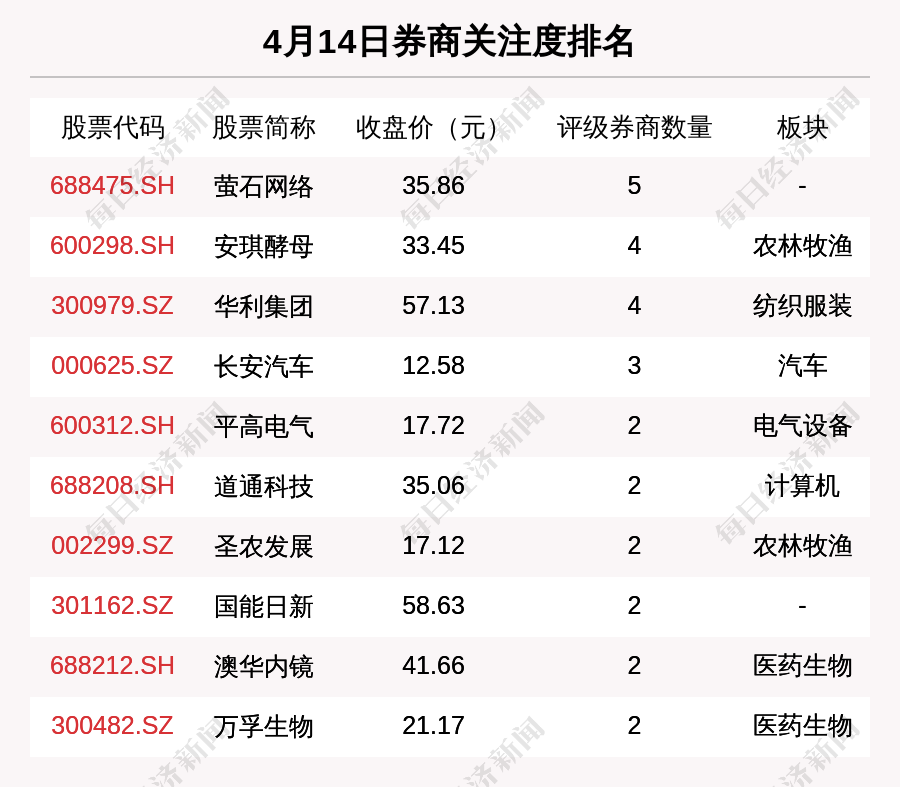Click broker count 2 for 国能日新
The width and height of the screenshot is (900, 787).
[x=634, y=606]
